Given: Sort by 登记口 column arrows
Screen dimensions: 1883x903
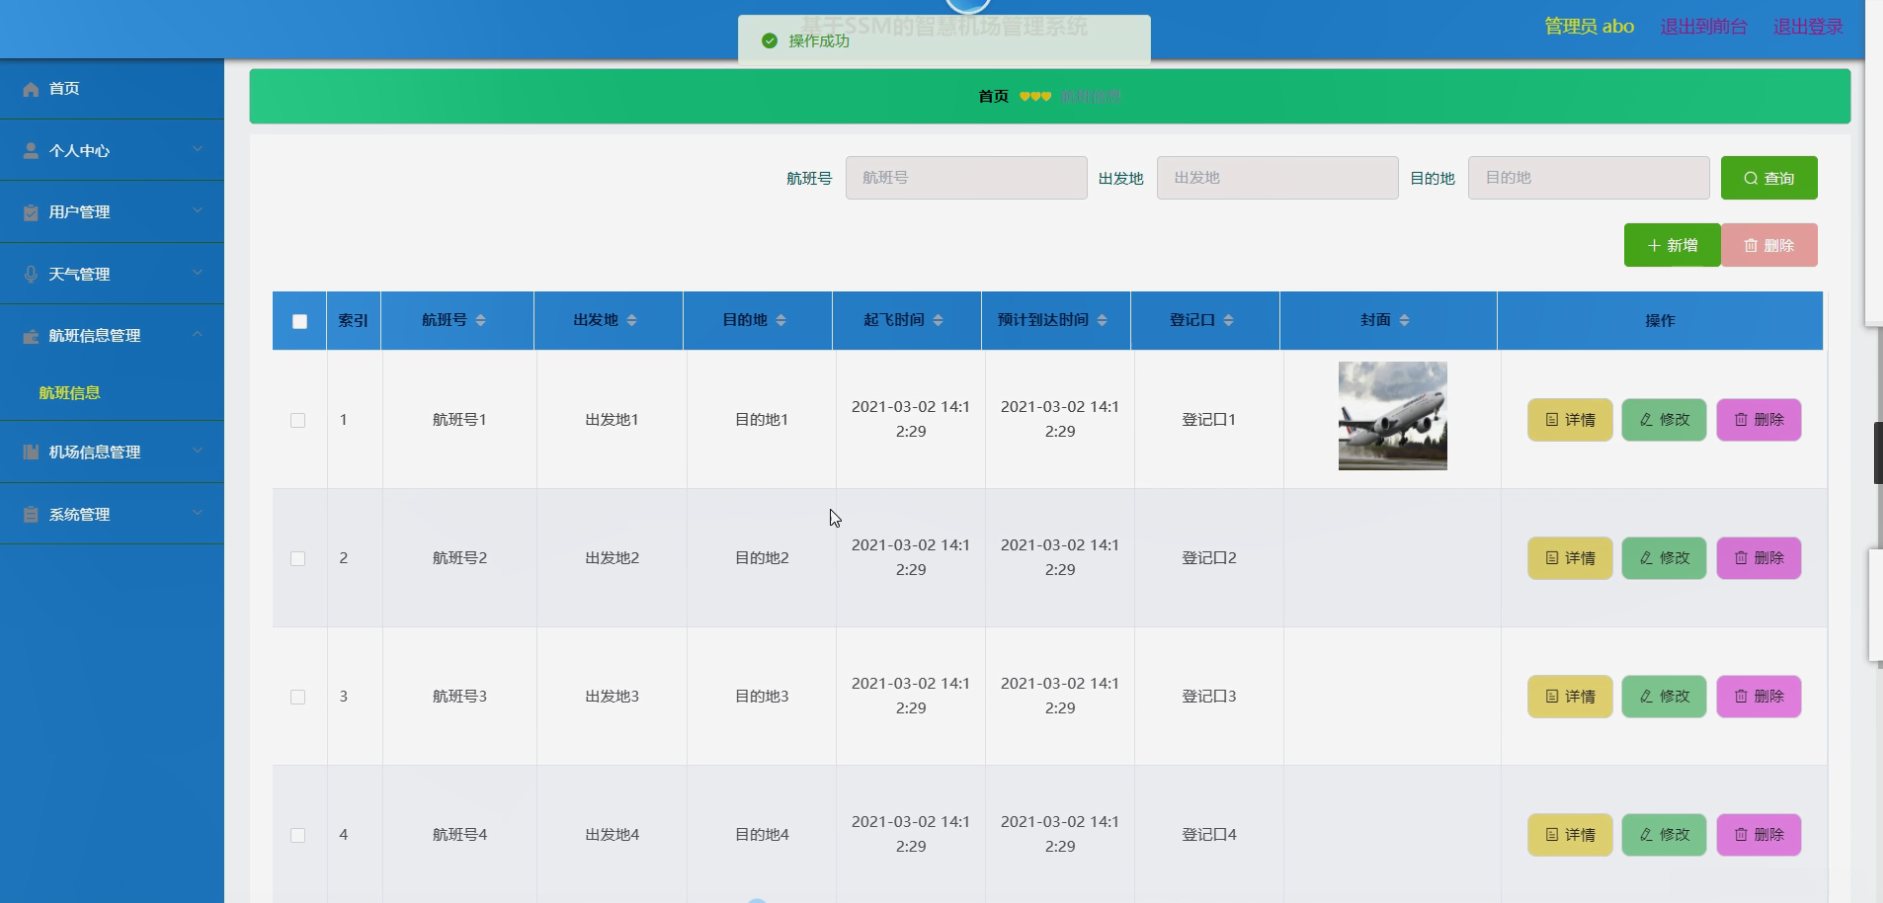Looking at the screenshot, I should point(1229,320).
